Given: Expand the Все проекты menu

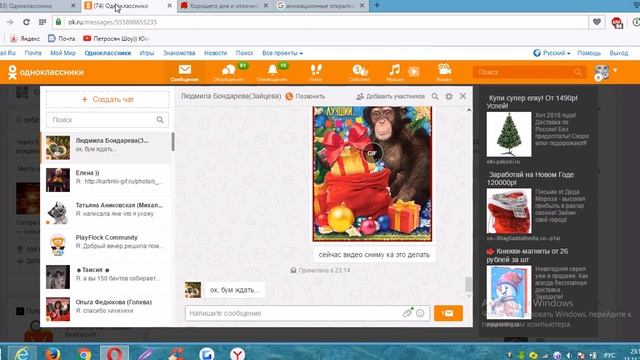Looking at the screenshot, I should tap(282, 53).
